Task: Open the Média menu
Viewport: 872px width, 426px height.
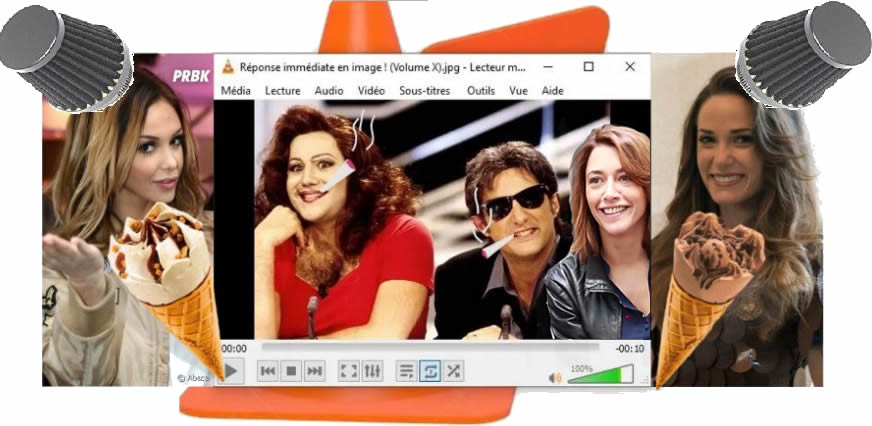Action: coord(236,90)
